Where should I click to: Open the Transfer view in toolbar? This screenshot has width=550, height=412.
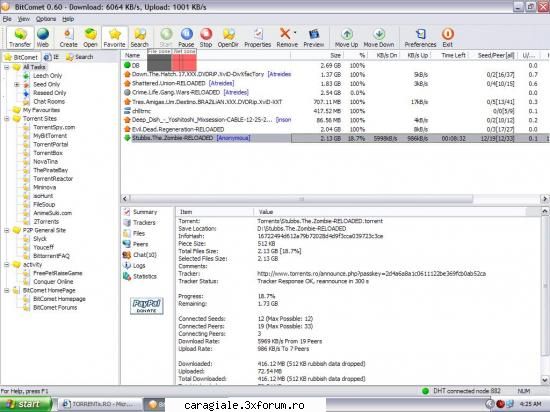point(20,37)
